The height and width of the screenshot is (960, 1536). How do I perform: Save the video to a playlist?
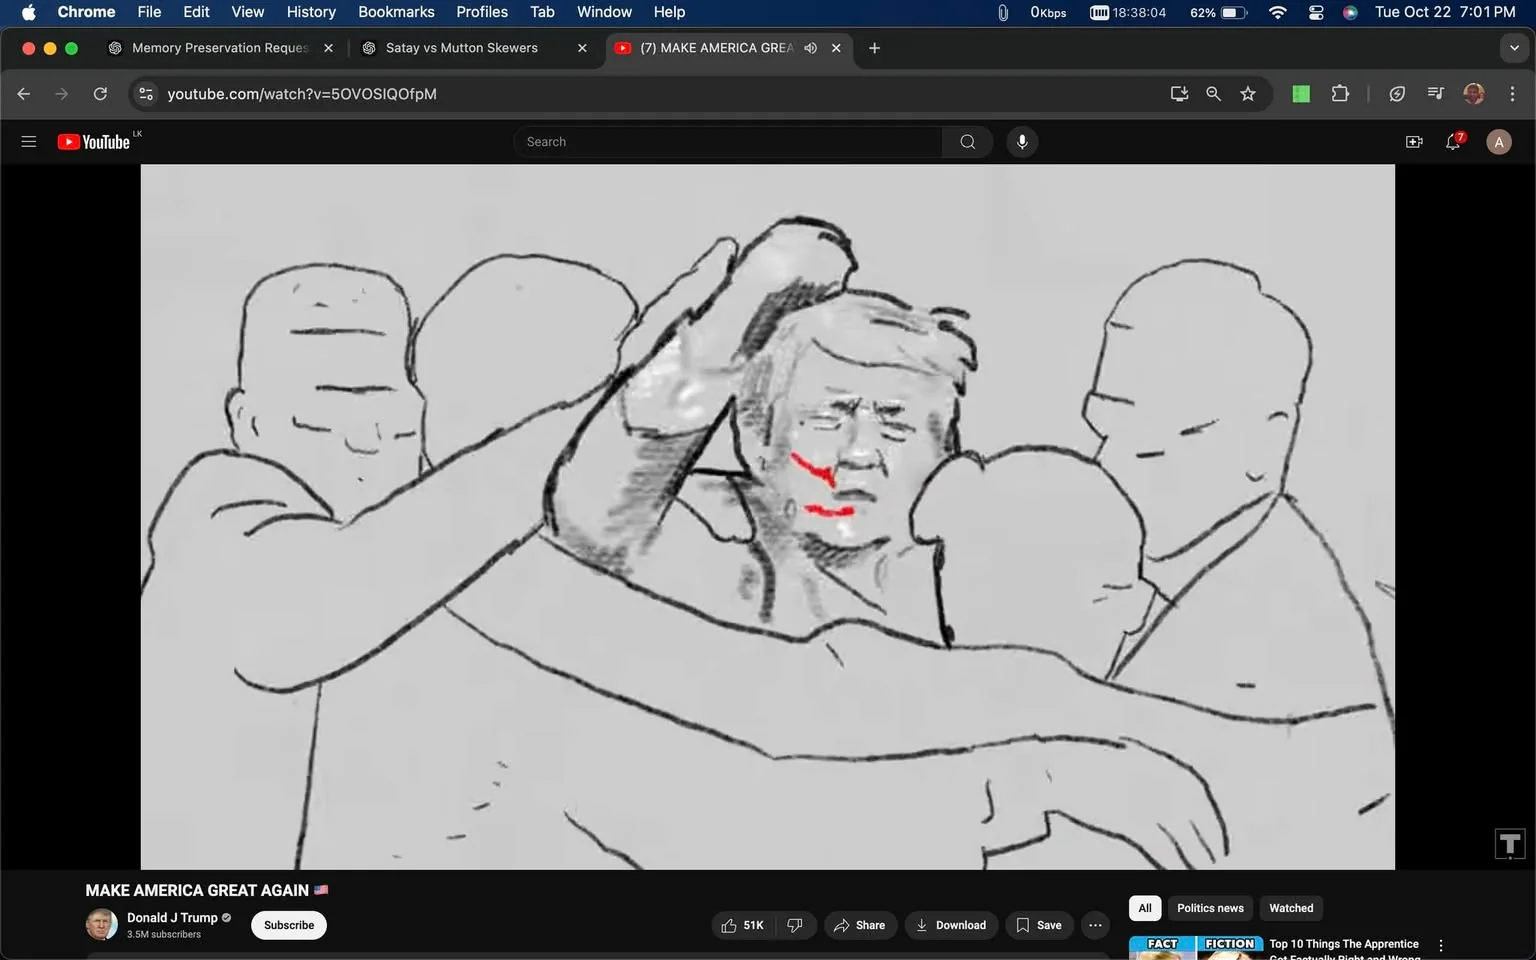click(1039, 925)
